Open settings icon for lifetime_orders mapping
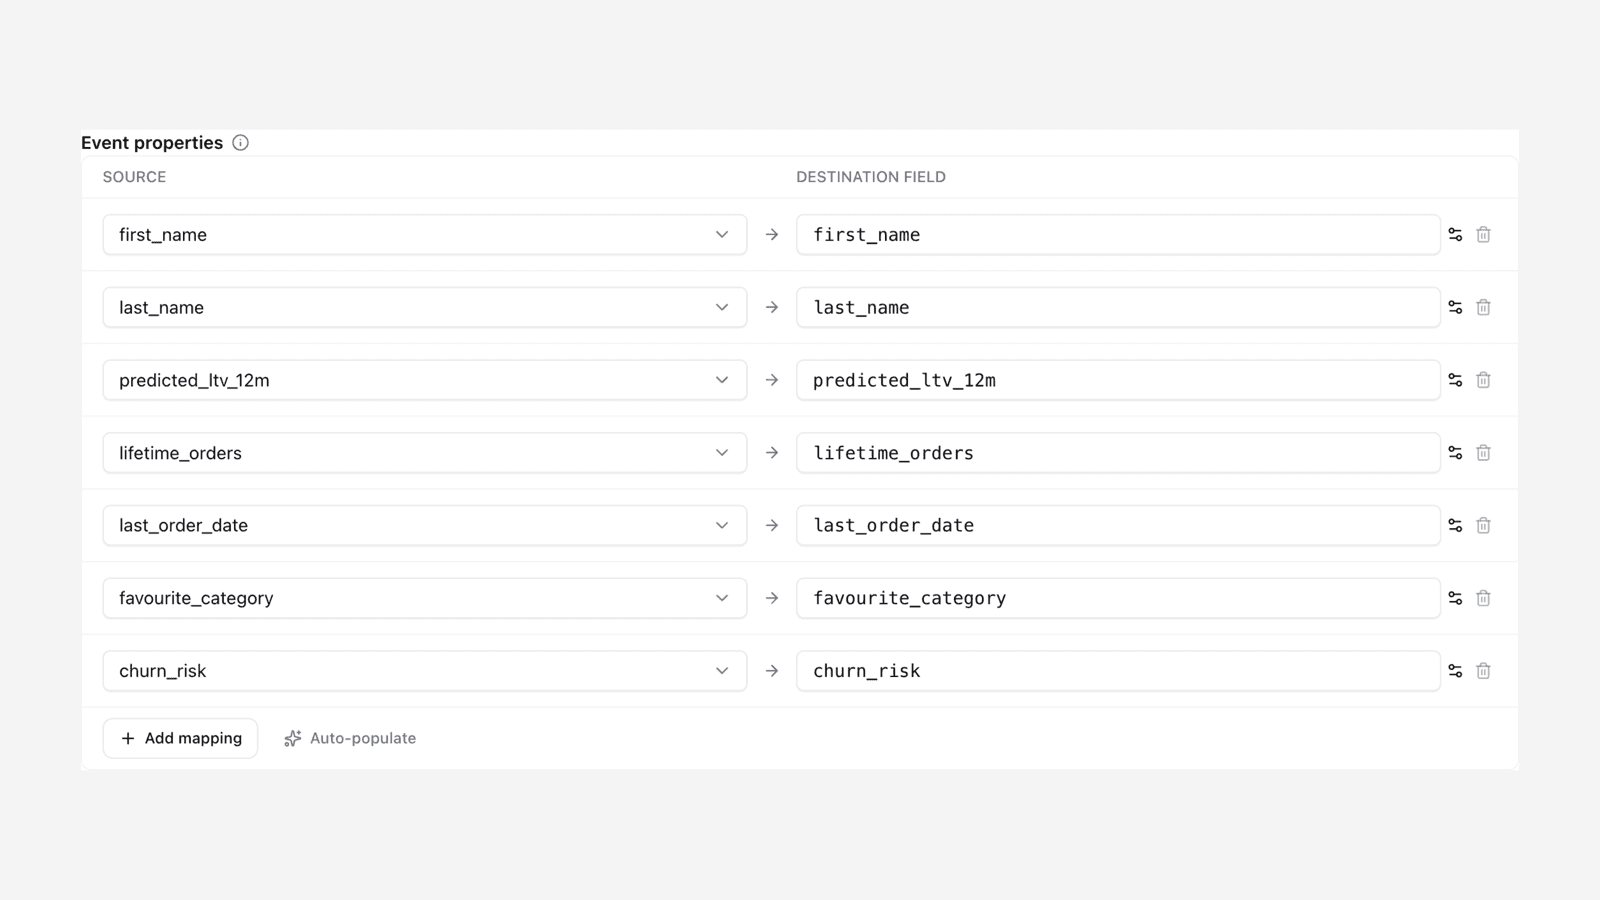 [x=1455, y=453]
